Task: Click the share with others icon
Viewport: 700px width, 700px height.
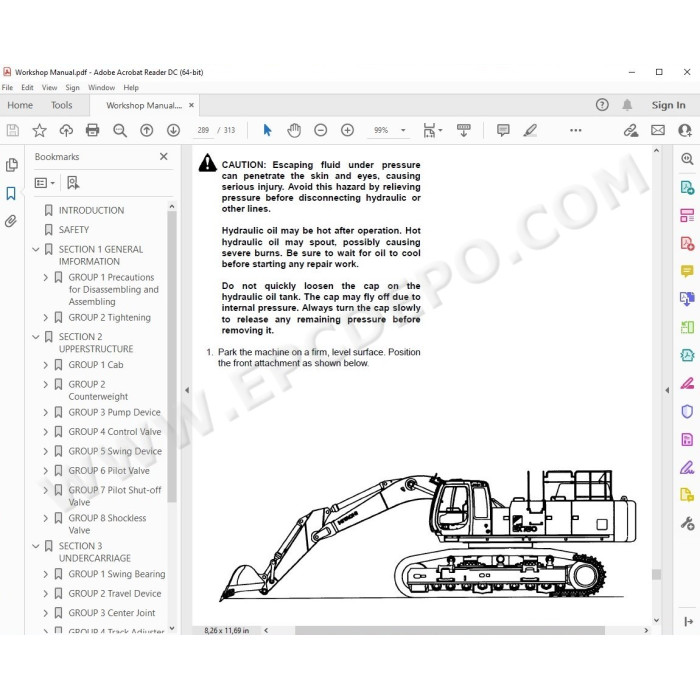Action: (x=685, y=130)
